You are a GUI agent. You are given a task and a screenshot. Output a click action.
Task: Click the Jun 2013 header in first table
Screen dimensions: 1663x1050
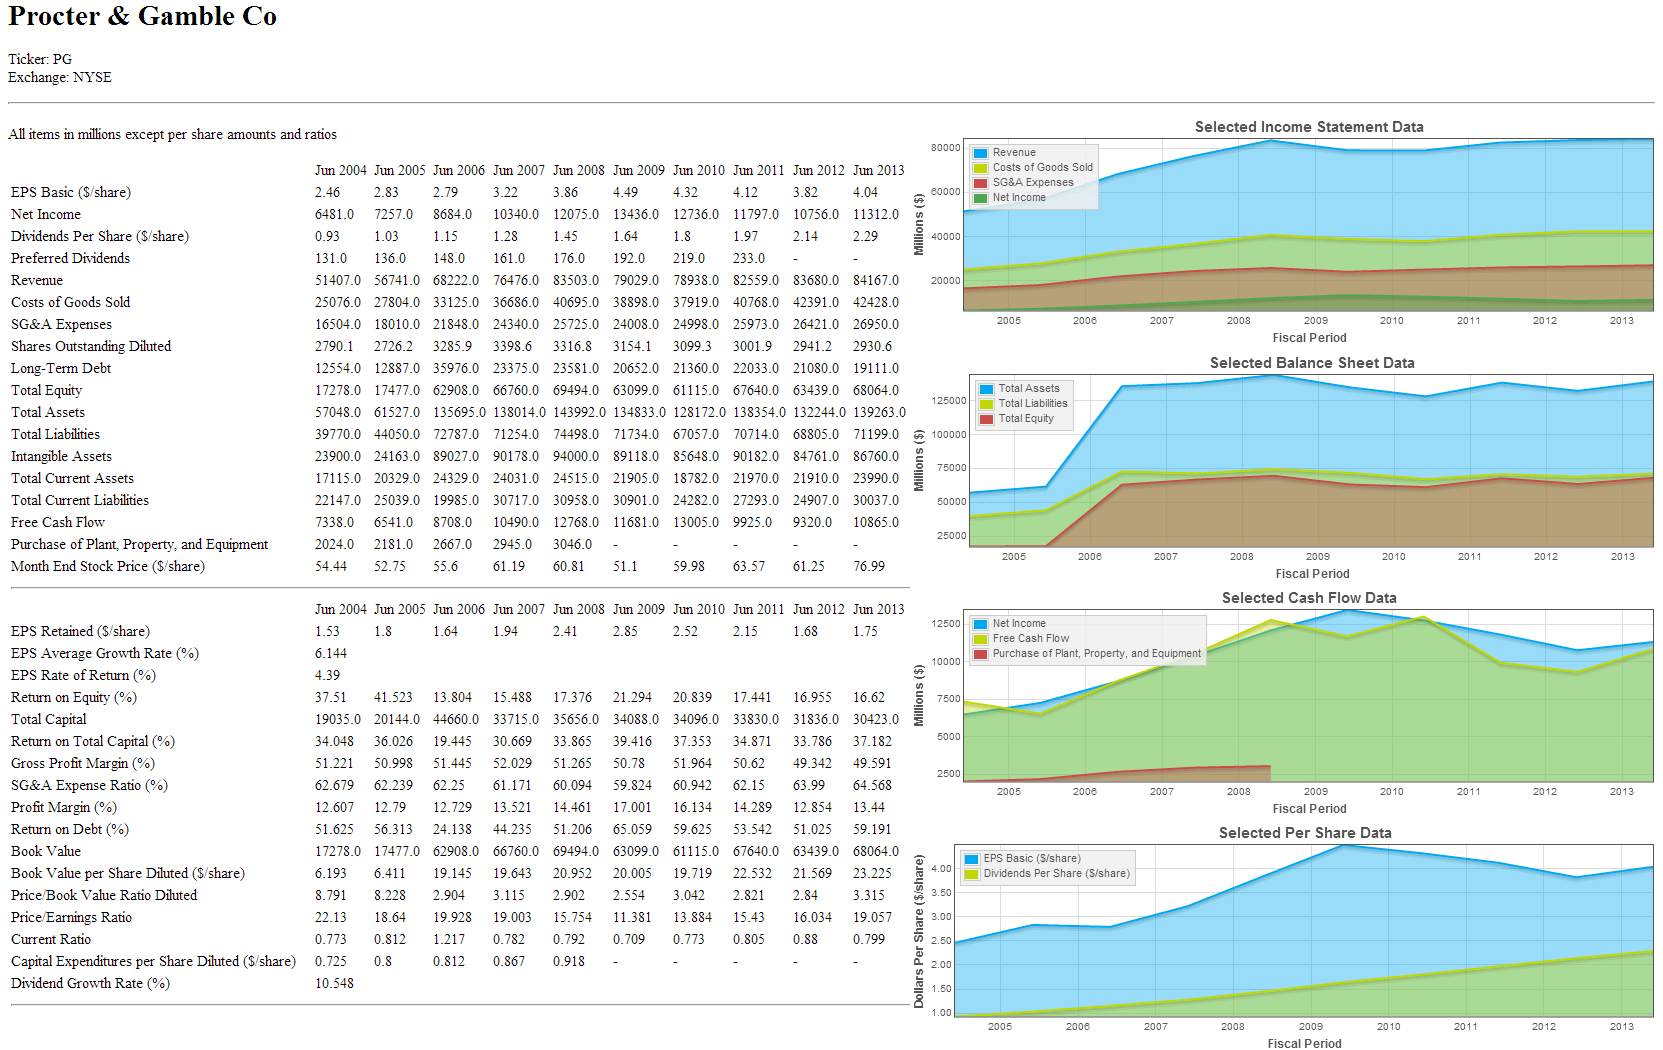878,170
